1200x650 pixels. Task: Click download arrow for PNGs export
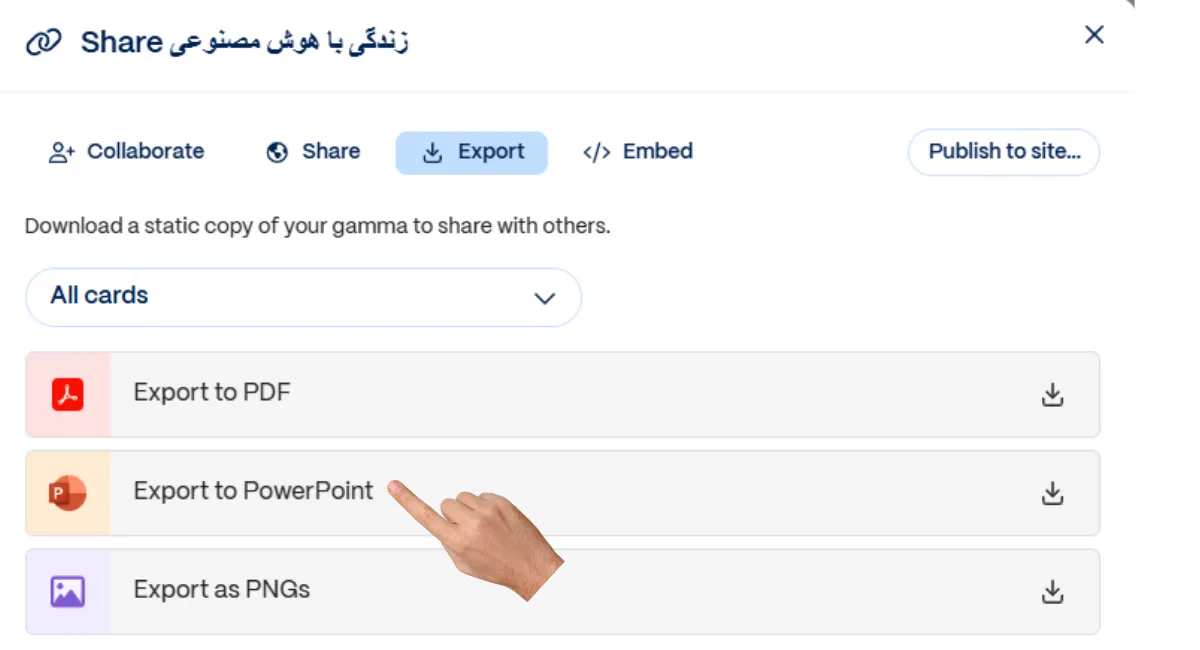(x=1052, y=592)
